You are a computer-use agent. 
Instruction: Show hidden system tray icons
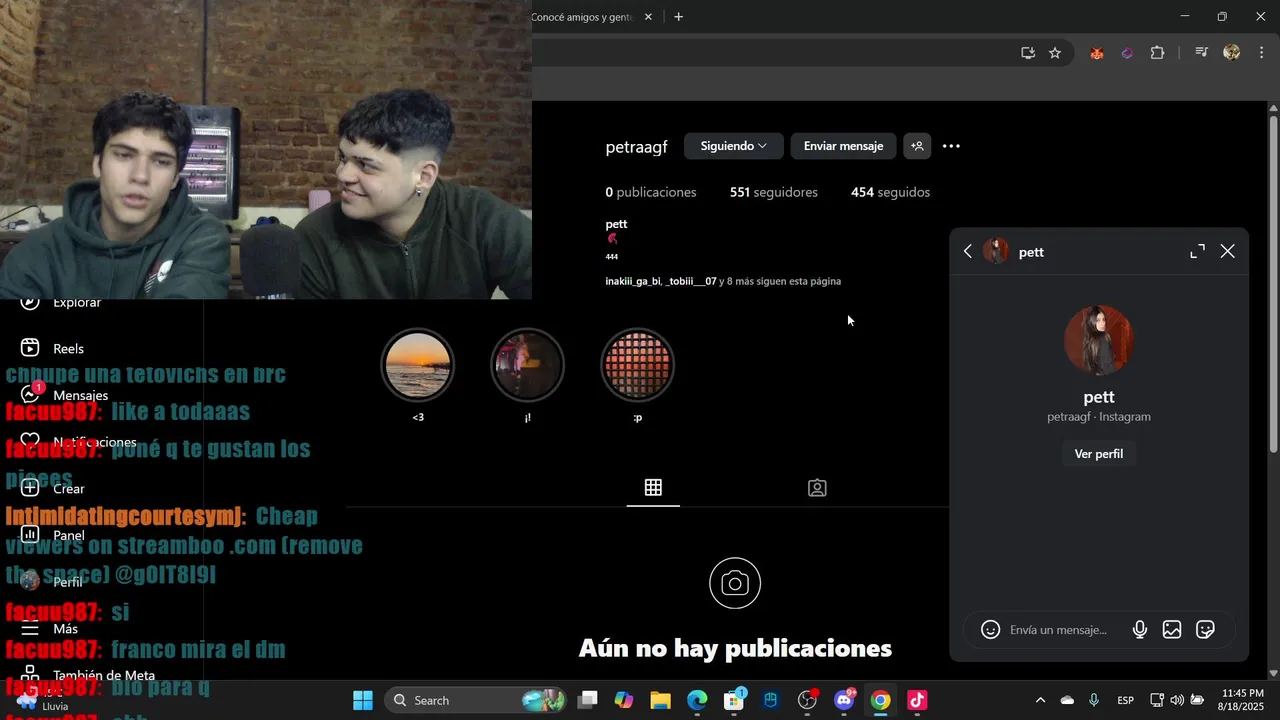coord(1040,700)
